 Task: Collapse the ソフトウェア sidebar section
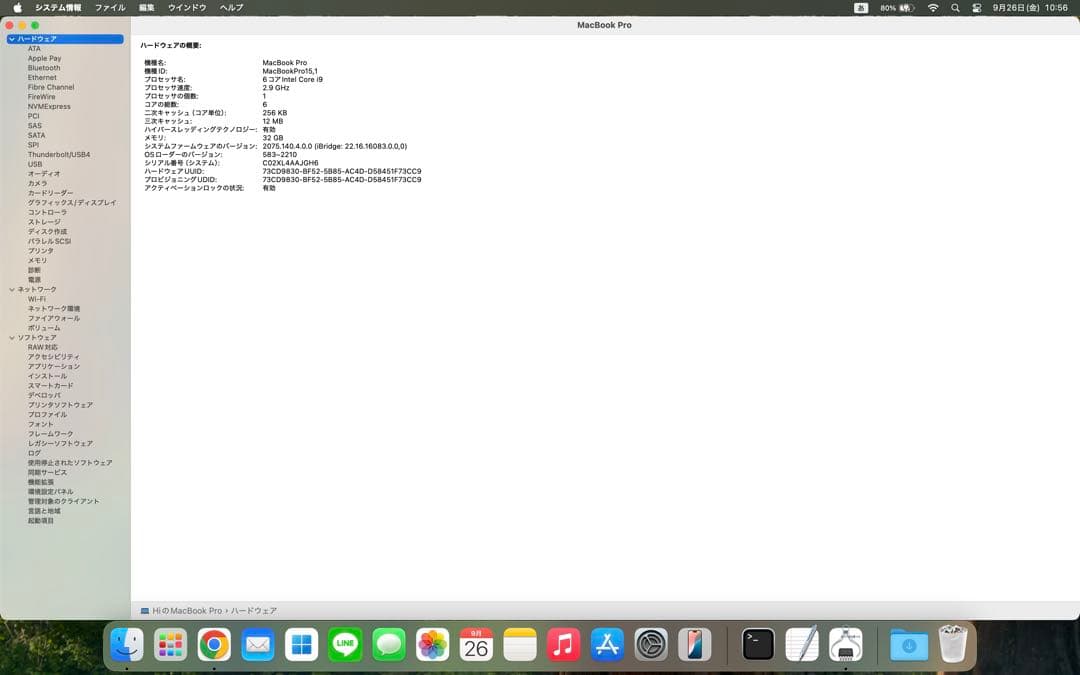(12, 338)
